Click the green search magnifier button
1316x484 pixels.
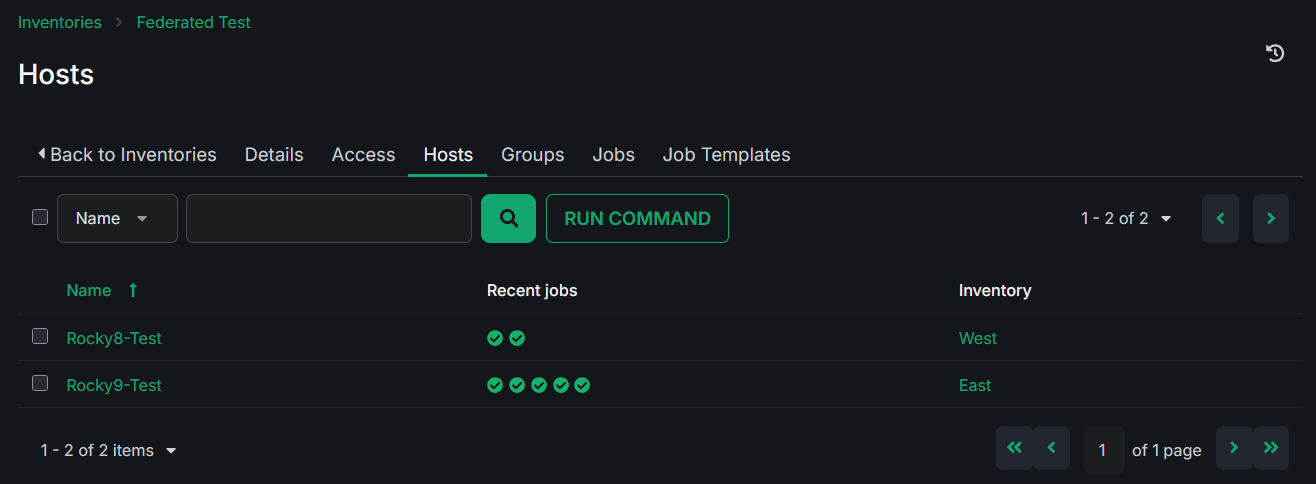tap(508, 218)
